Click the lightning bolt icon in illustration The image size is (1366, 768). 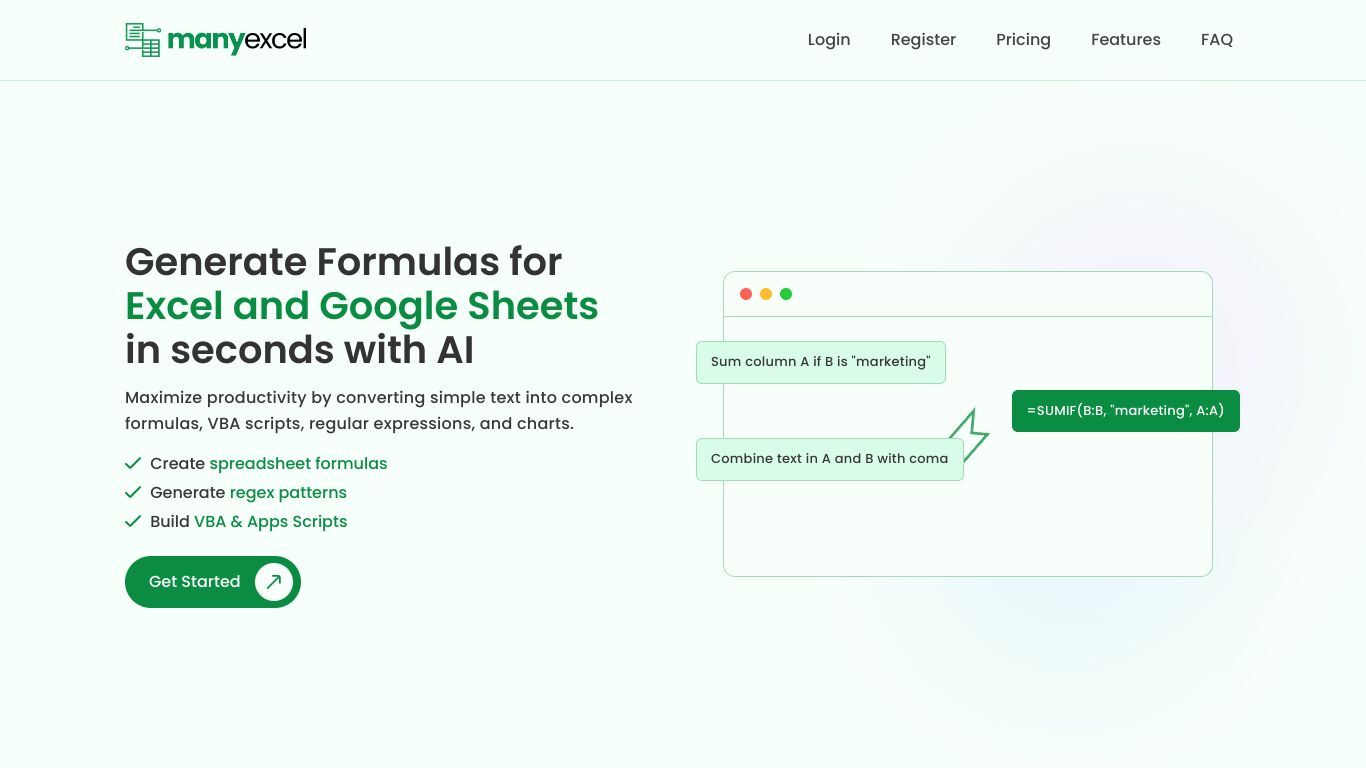click(x=968, y=435)
